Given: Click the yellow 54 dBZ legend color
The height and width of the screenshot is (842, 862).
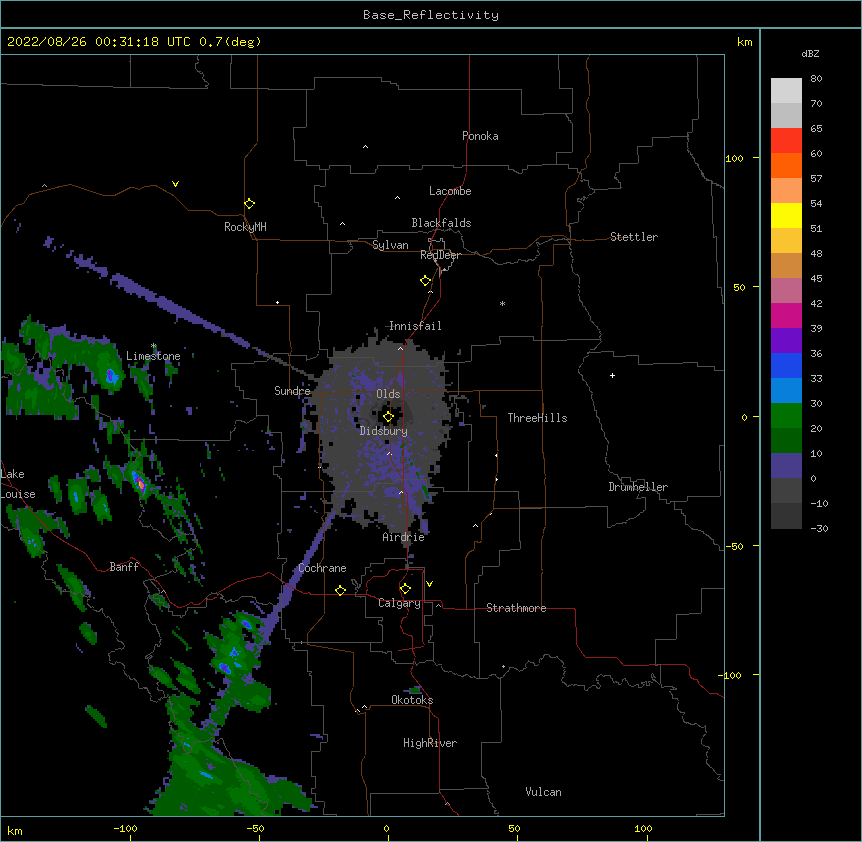Looking at the screenshot, I should (786, 215).
